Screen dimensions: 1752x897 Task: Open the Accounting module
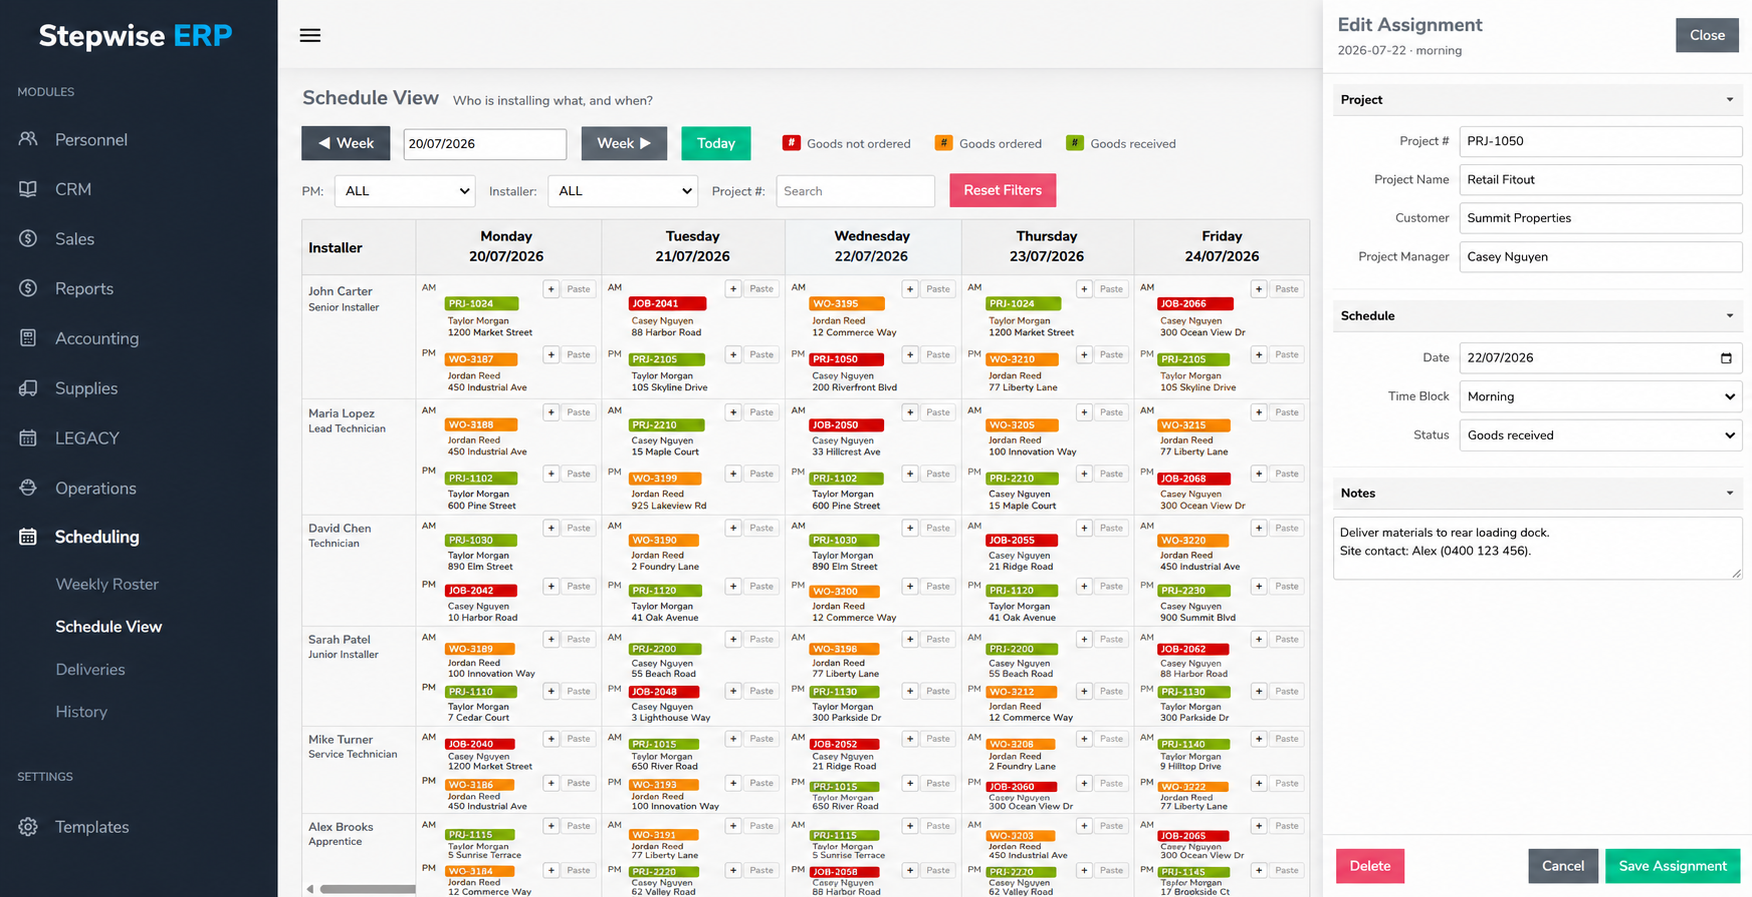96,338
